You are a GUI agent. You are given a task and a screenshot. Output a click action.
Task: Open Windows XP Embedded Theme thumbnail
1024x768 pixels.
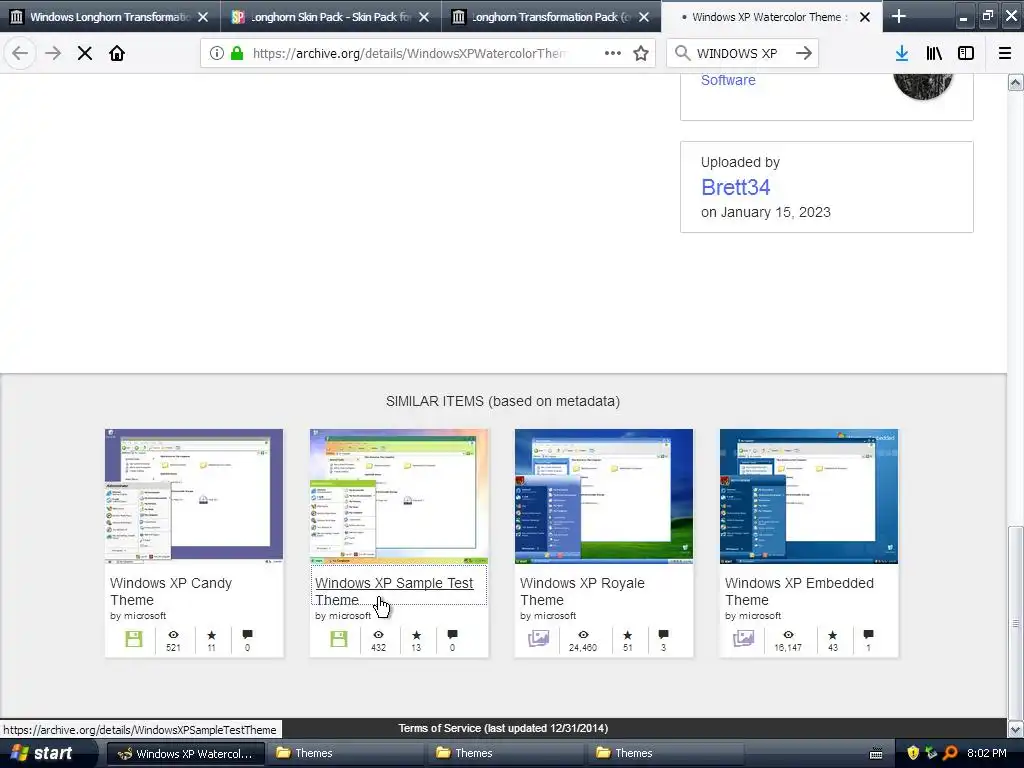click(809, 496)
